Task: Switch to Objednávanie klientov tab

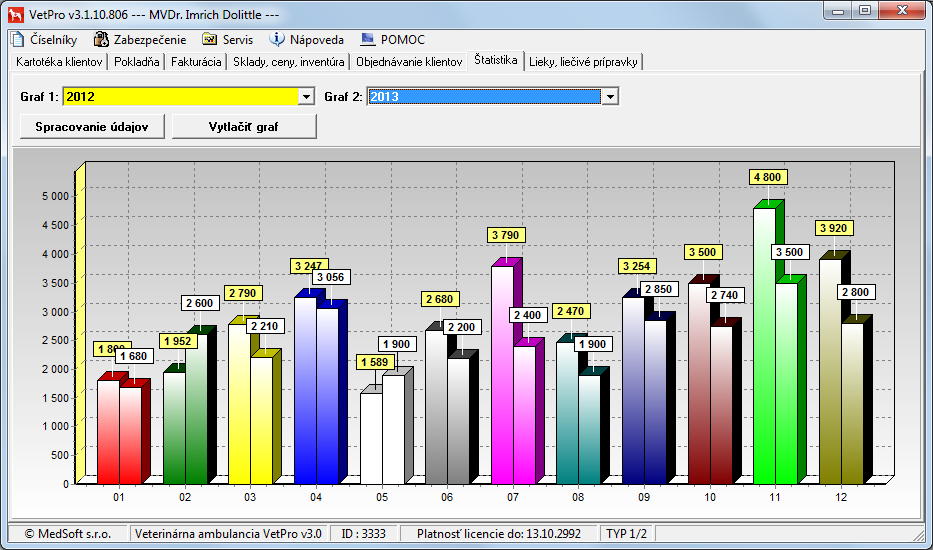Action: point(409,62)
